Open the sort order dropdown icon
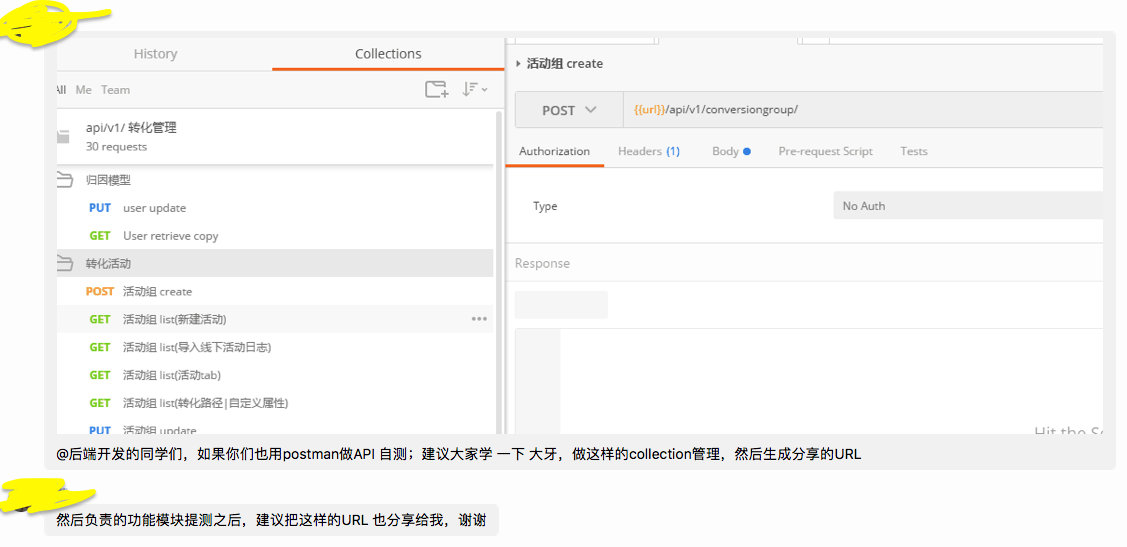Viewport: 1127px width, 547px height. click(474, 89)
